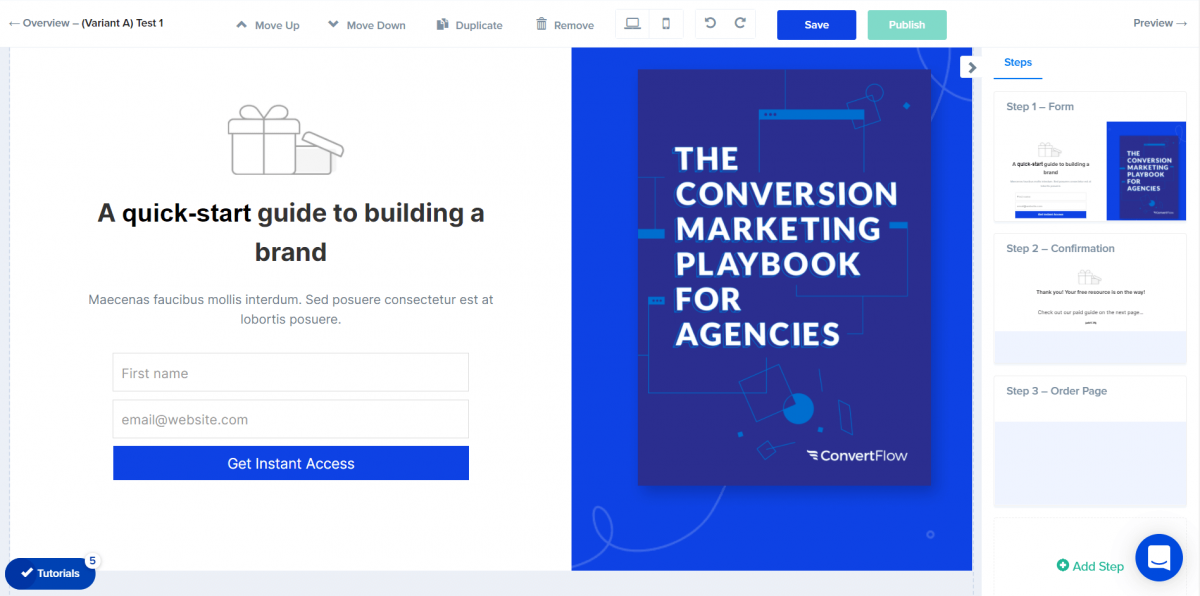Select the Move Down icon
The image size is (1200, 596).
(x=333, y=24)
